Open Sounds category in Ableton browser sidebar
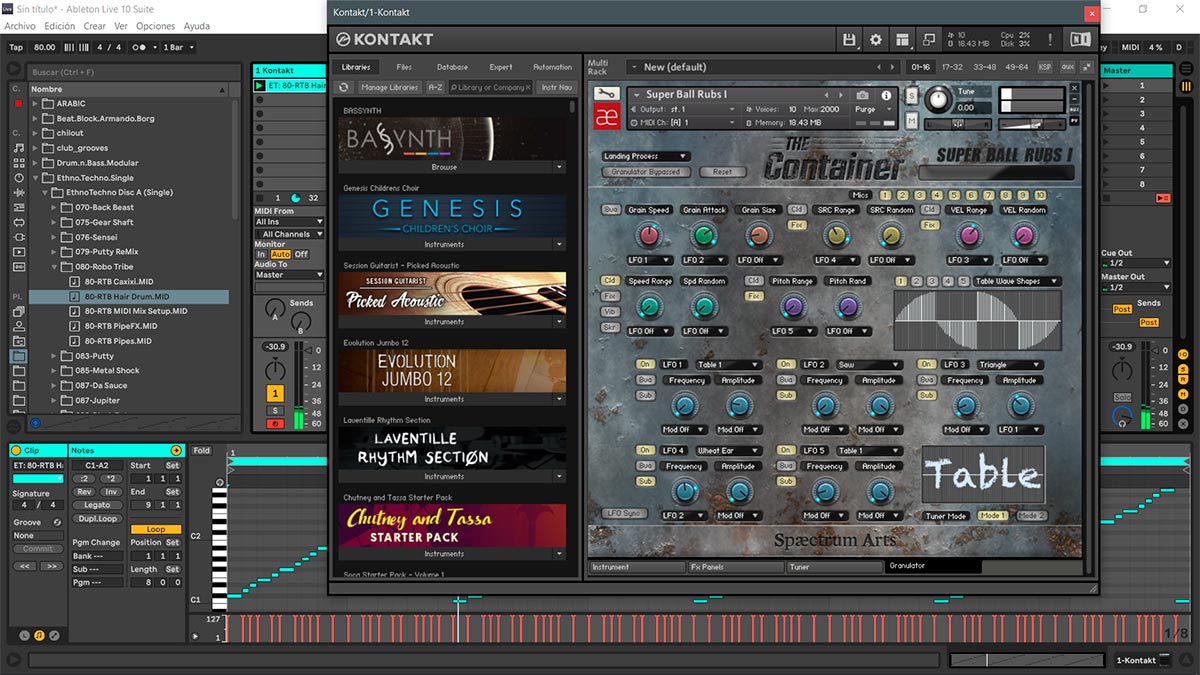 (18, 148)
